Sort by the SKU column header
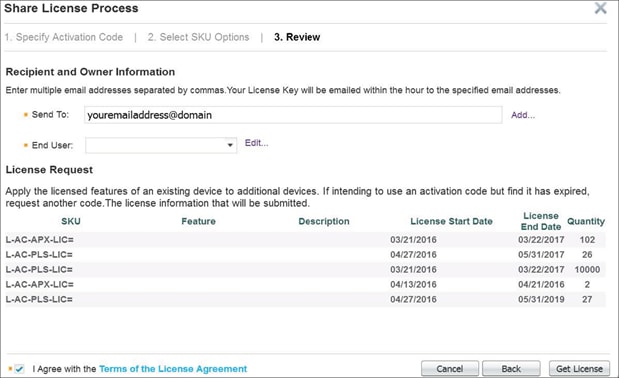This screenshot has height=378, width=619. [x=71, y=221]
